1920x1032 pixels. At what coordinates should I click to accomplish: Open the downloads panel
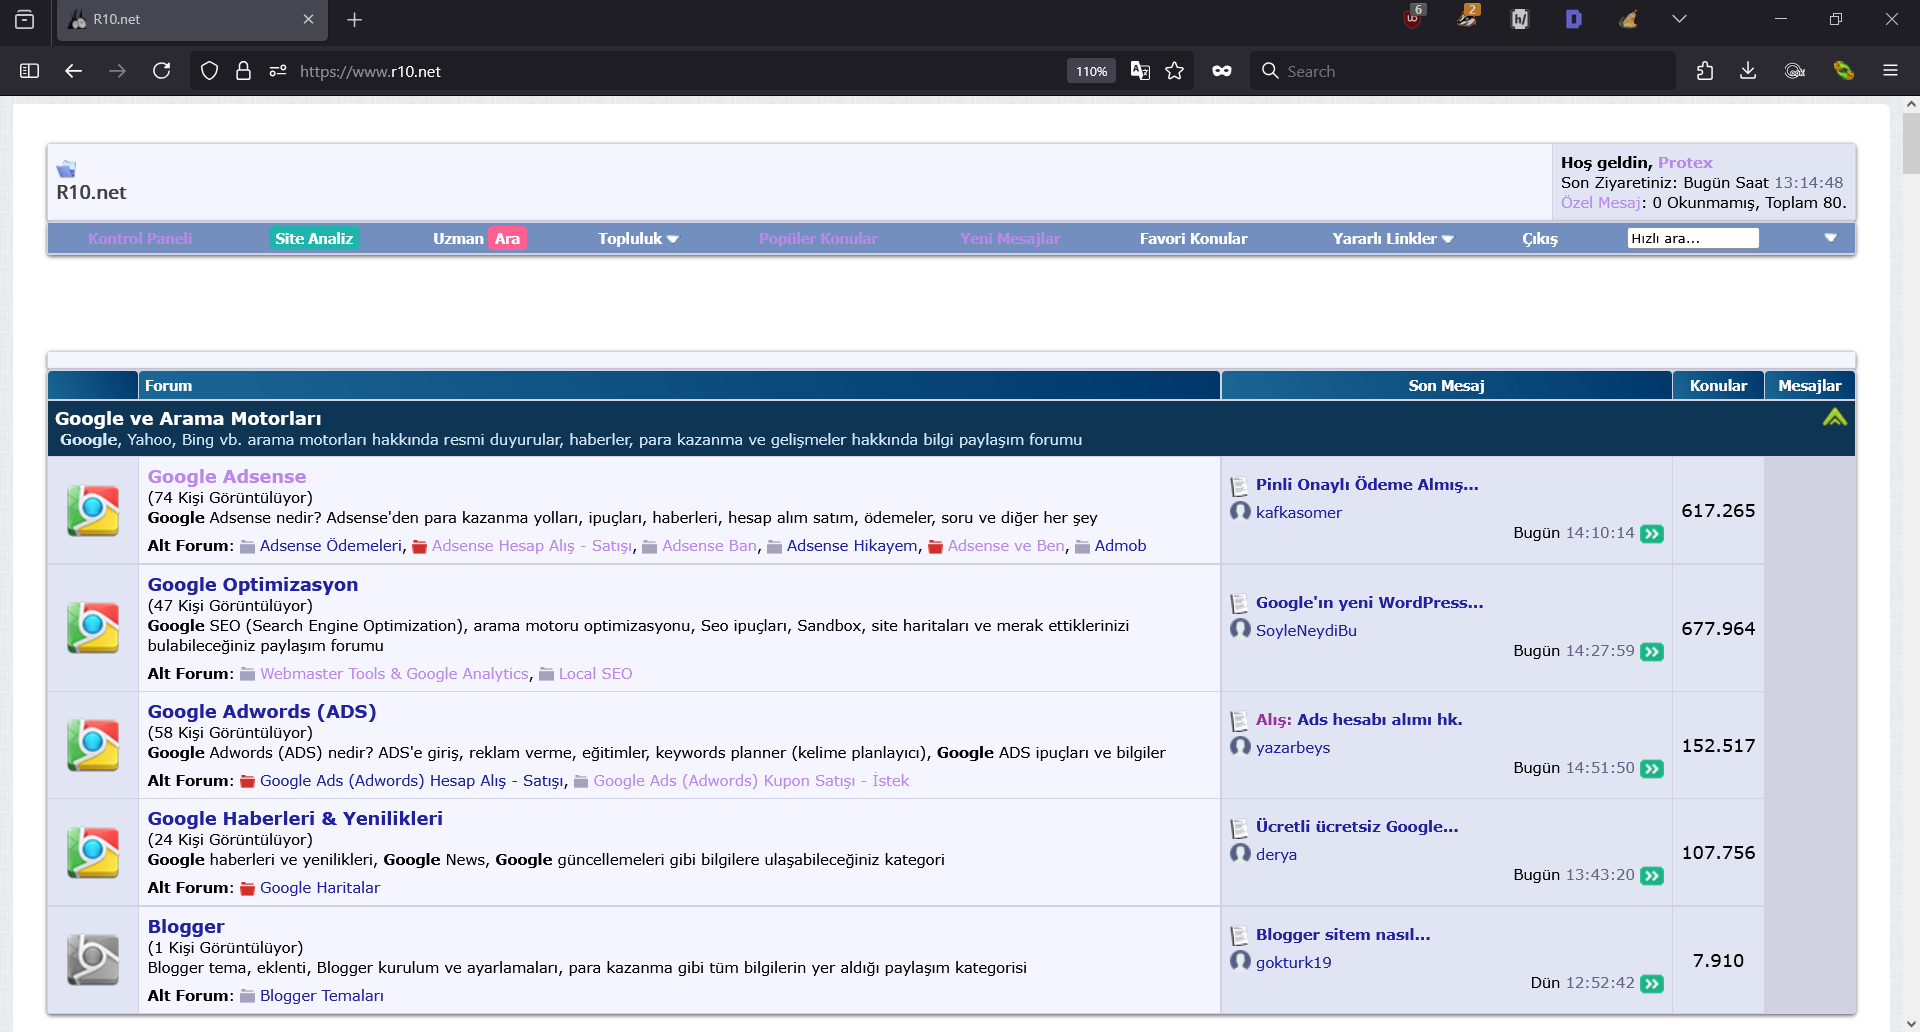1748,71
